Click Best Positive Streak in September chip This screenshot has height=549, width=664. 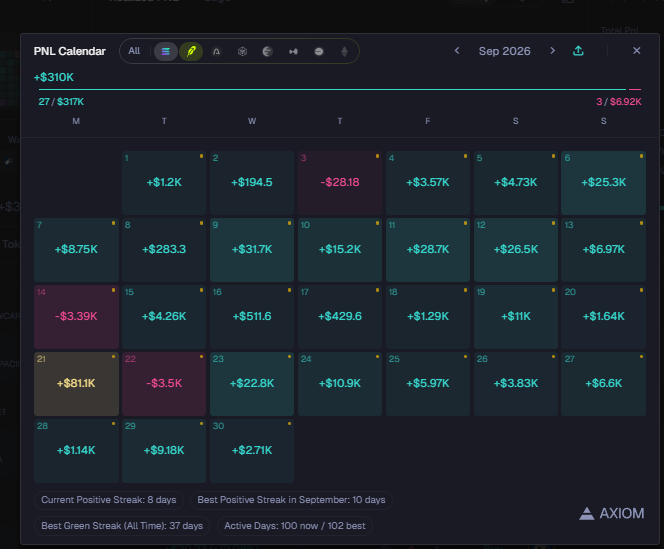pos(291,500)
